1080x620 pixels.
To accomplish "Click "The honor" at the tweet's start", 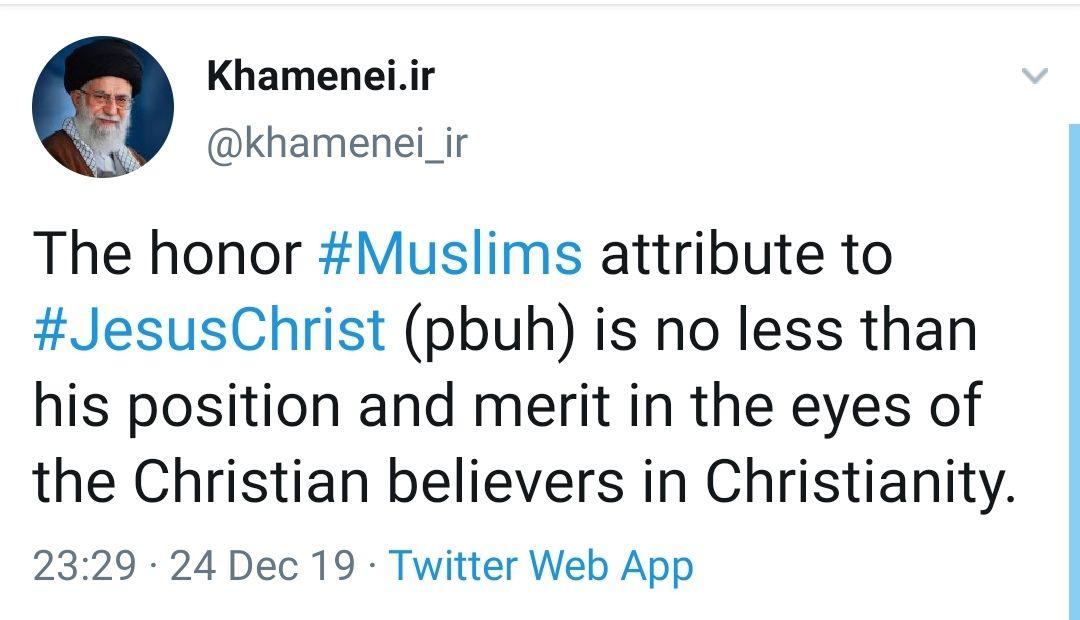I will coord(167,254).
